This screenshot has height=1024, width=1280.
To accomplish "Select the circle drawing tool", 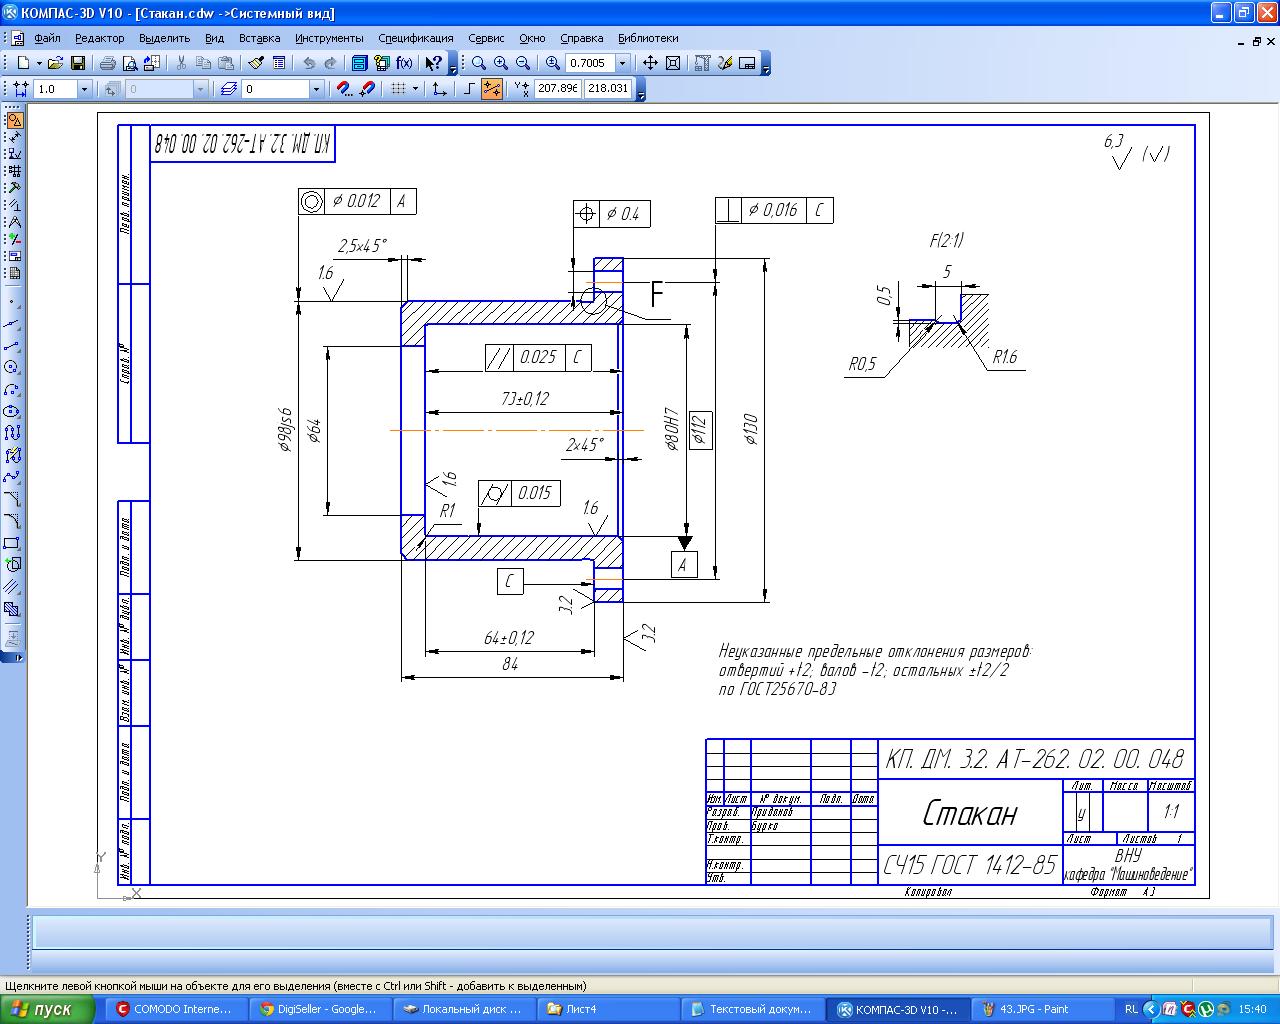I will pos(12,367).
